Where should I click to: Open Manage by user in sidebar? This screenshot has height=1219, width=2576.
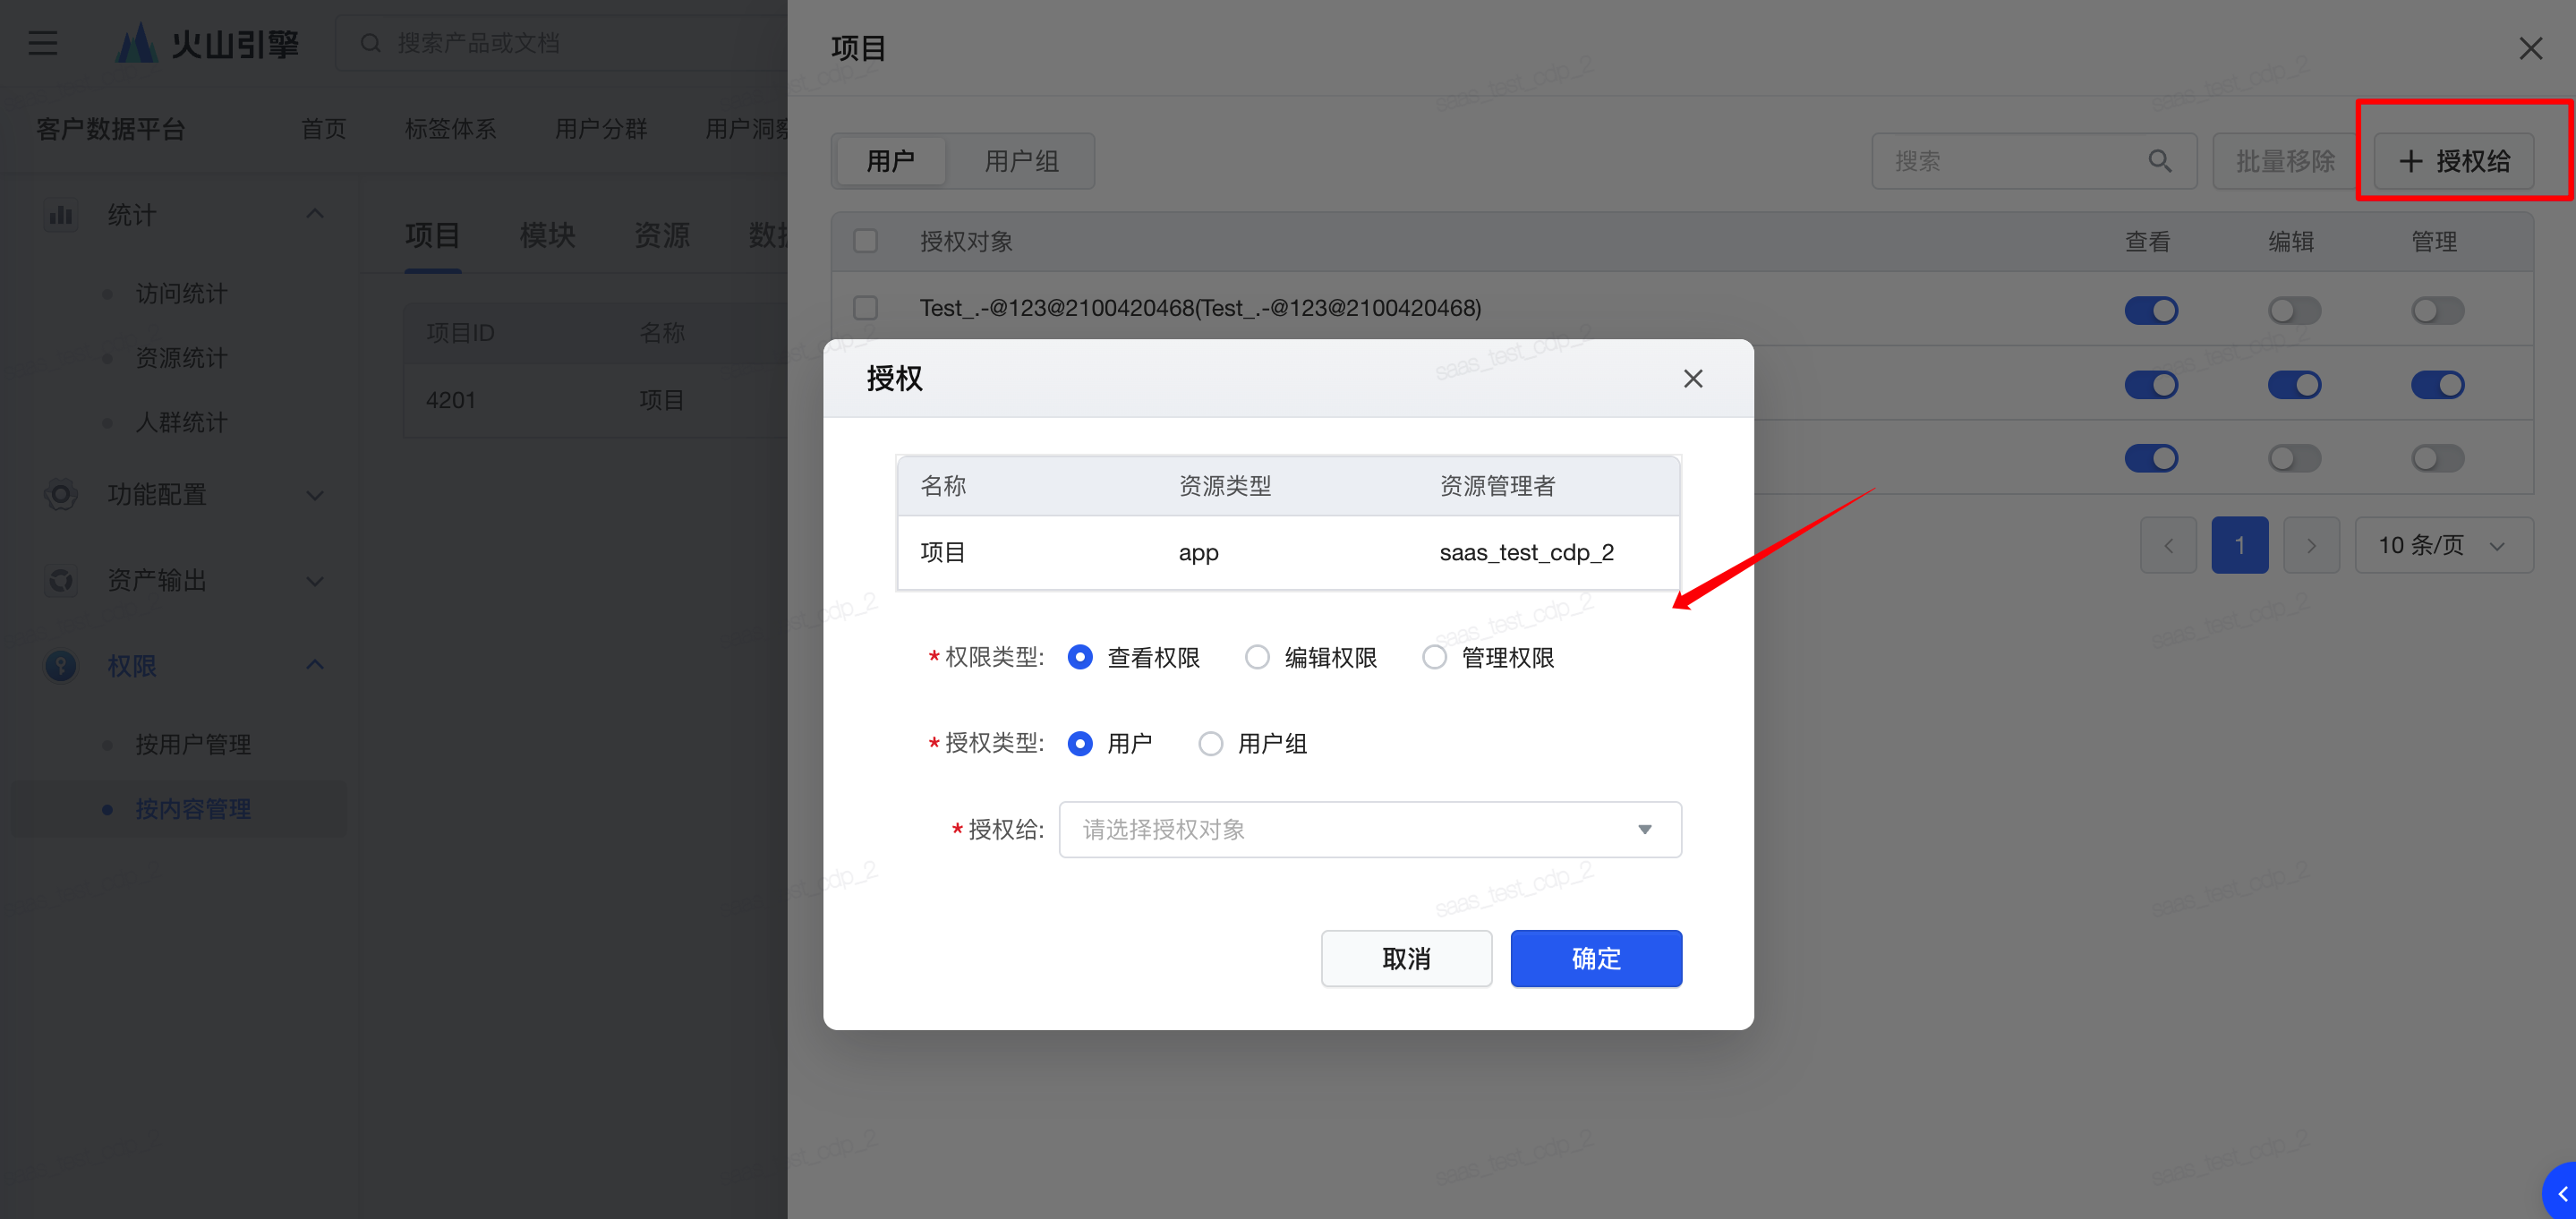coord(193,744)
